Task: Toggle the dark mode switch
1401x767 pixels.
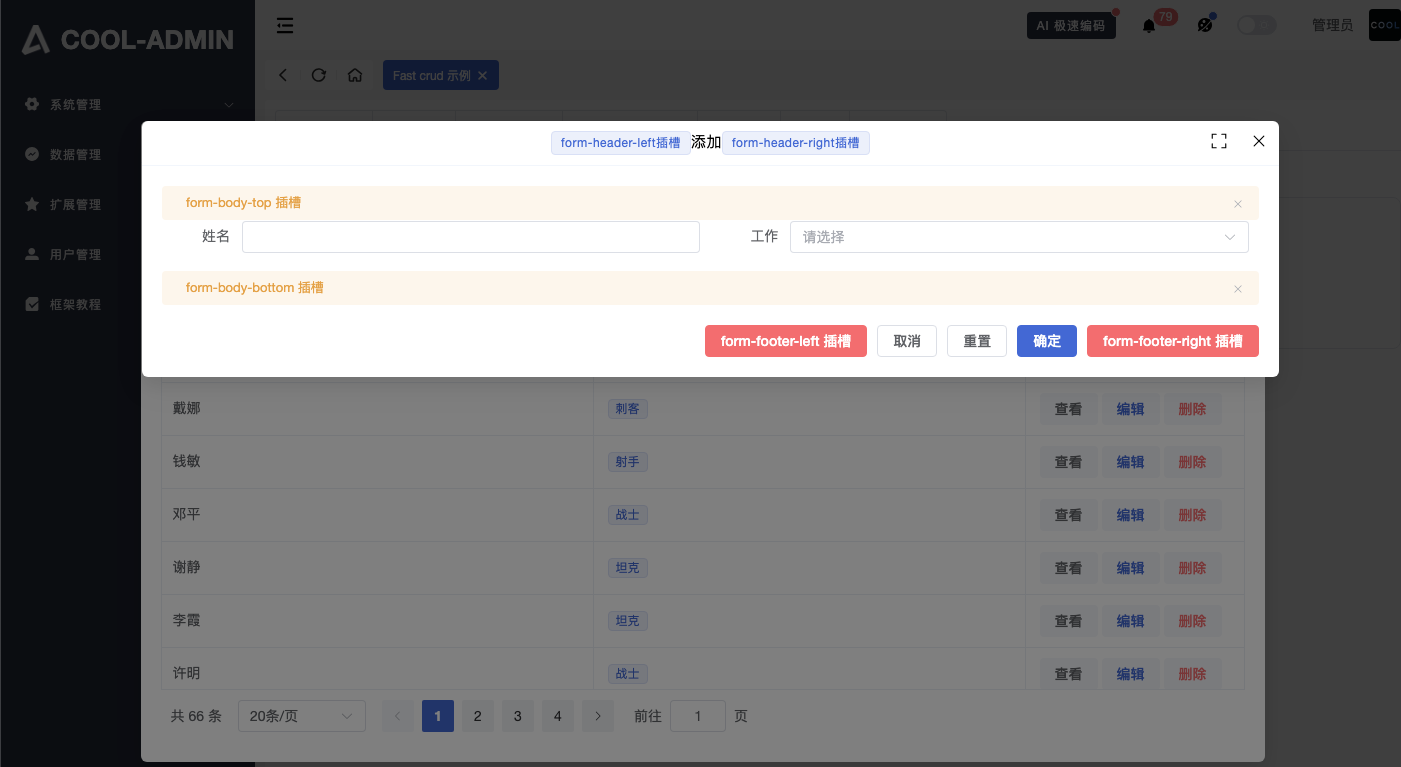Action: click(1256, 25)
